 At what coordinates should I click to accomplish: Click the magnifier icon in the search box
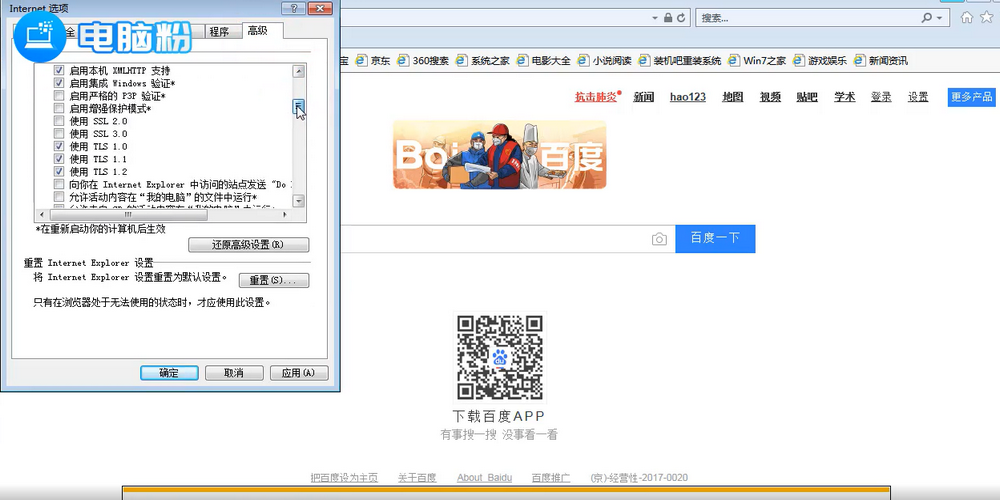click(x=927, y=18)
